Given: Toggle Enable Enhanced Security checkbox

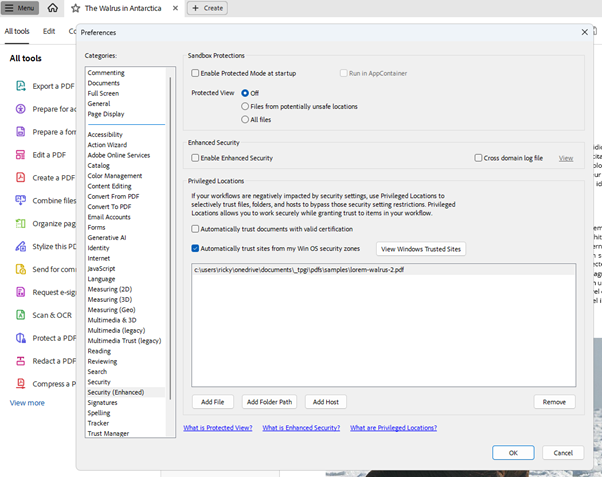Looking at the screenshot, I should [x=195, y=158].
